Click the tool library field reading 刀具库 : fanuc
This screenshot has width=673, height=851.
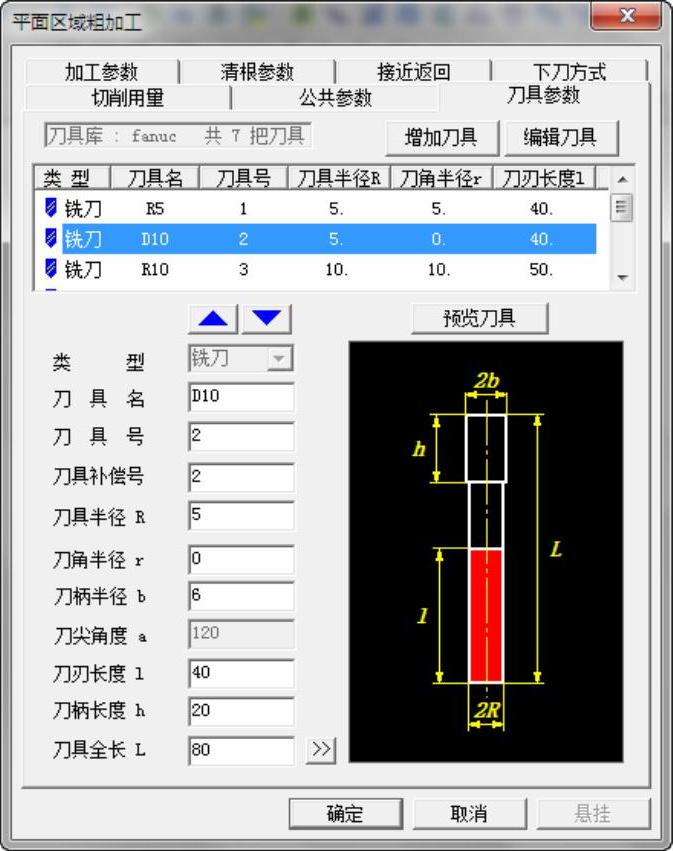(178, 135)
